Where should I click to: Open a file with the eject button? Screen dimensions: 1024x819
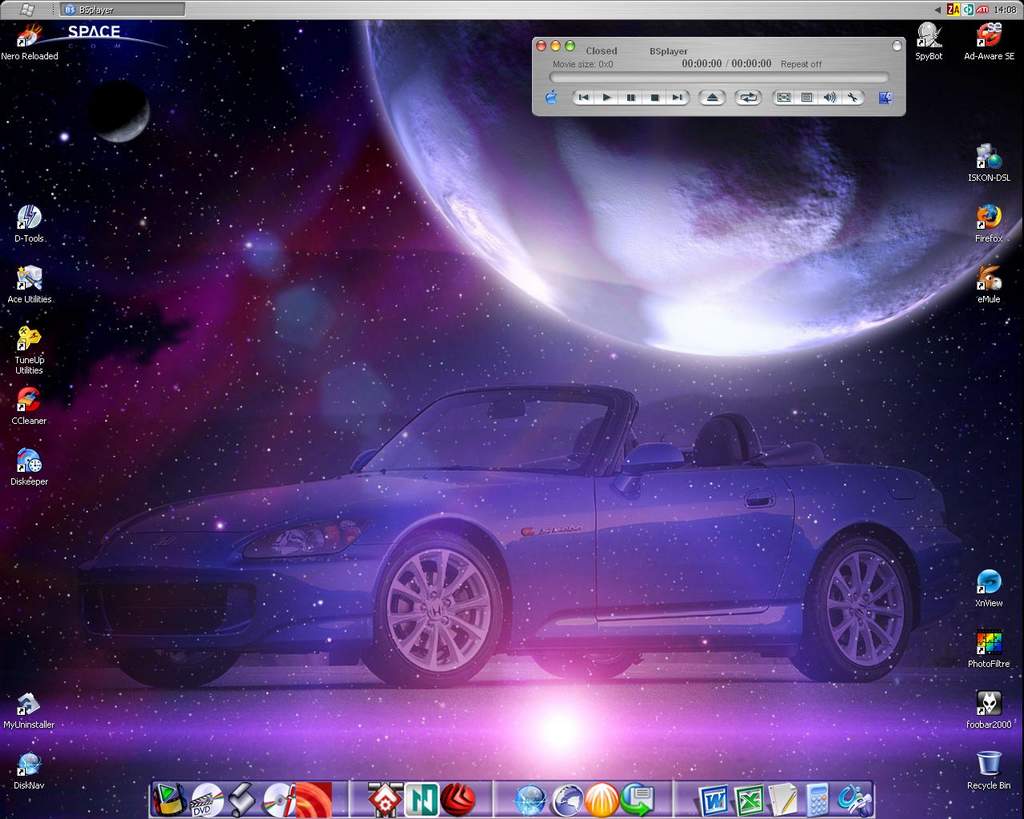(x=711, y=97)
